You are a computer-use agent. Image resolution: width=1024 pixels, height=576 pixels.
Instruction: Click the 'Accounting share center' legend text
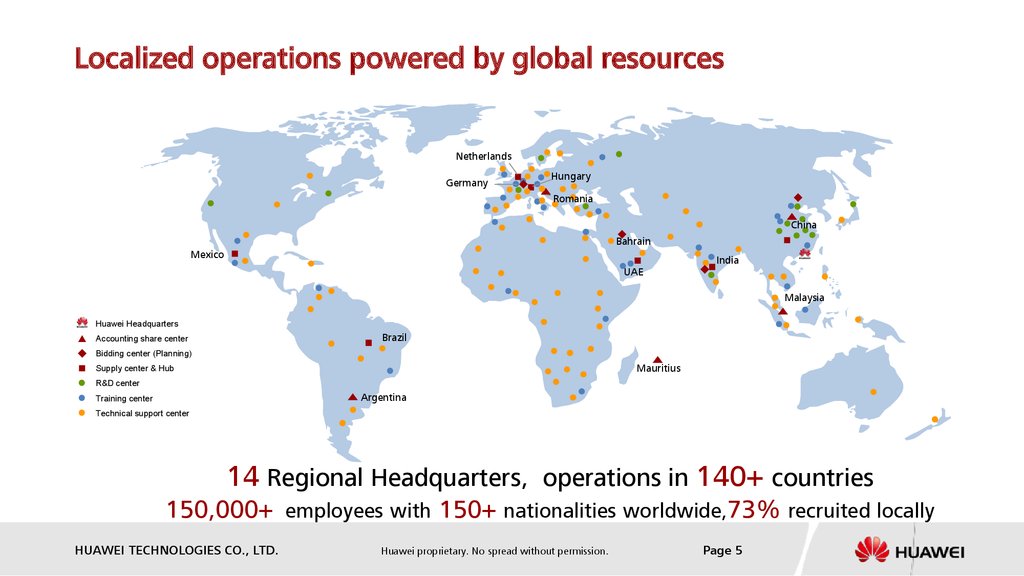(x=142, y=338)
